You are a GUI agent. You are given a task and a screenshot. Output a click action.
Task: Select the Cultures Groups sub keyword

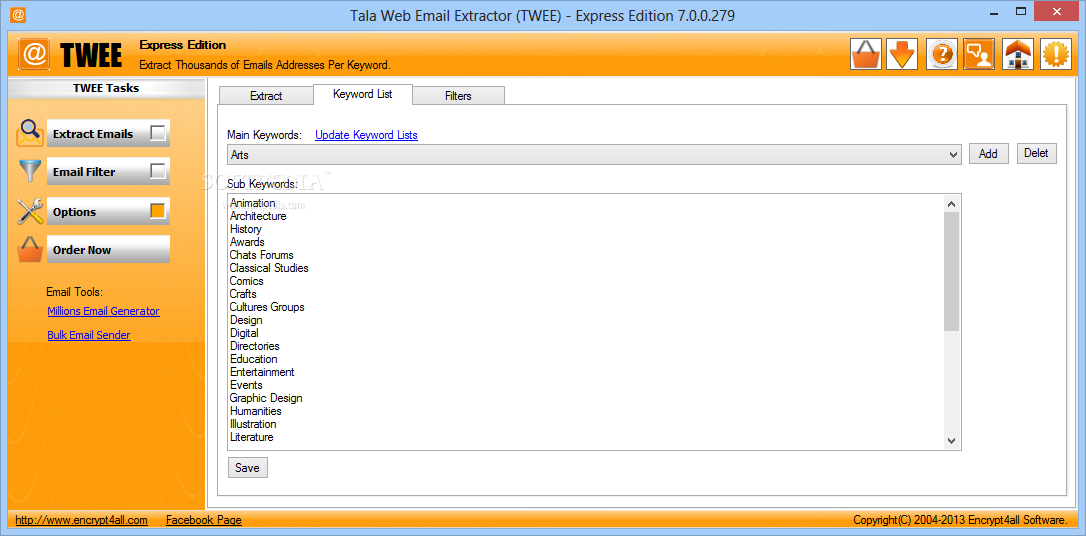[x=267, y=307]
